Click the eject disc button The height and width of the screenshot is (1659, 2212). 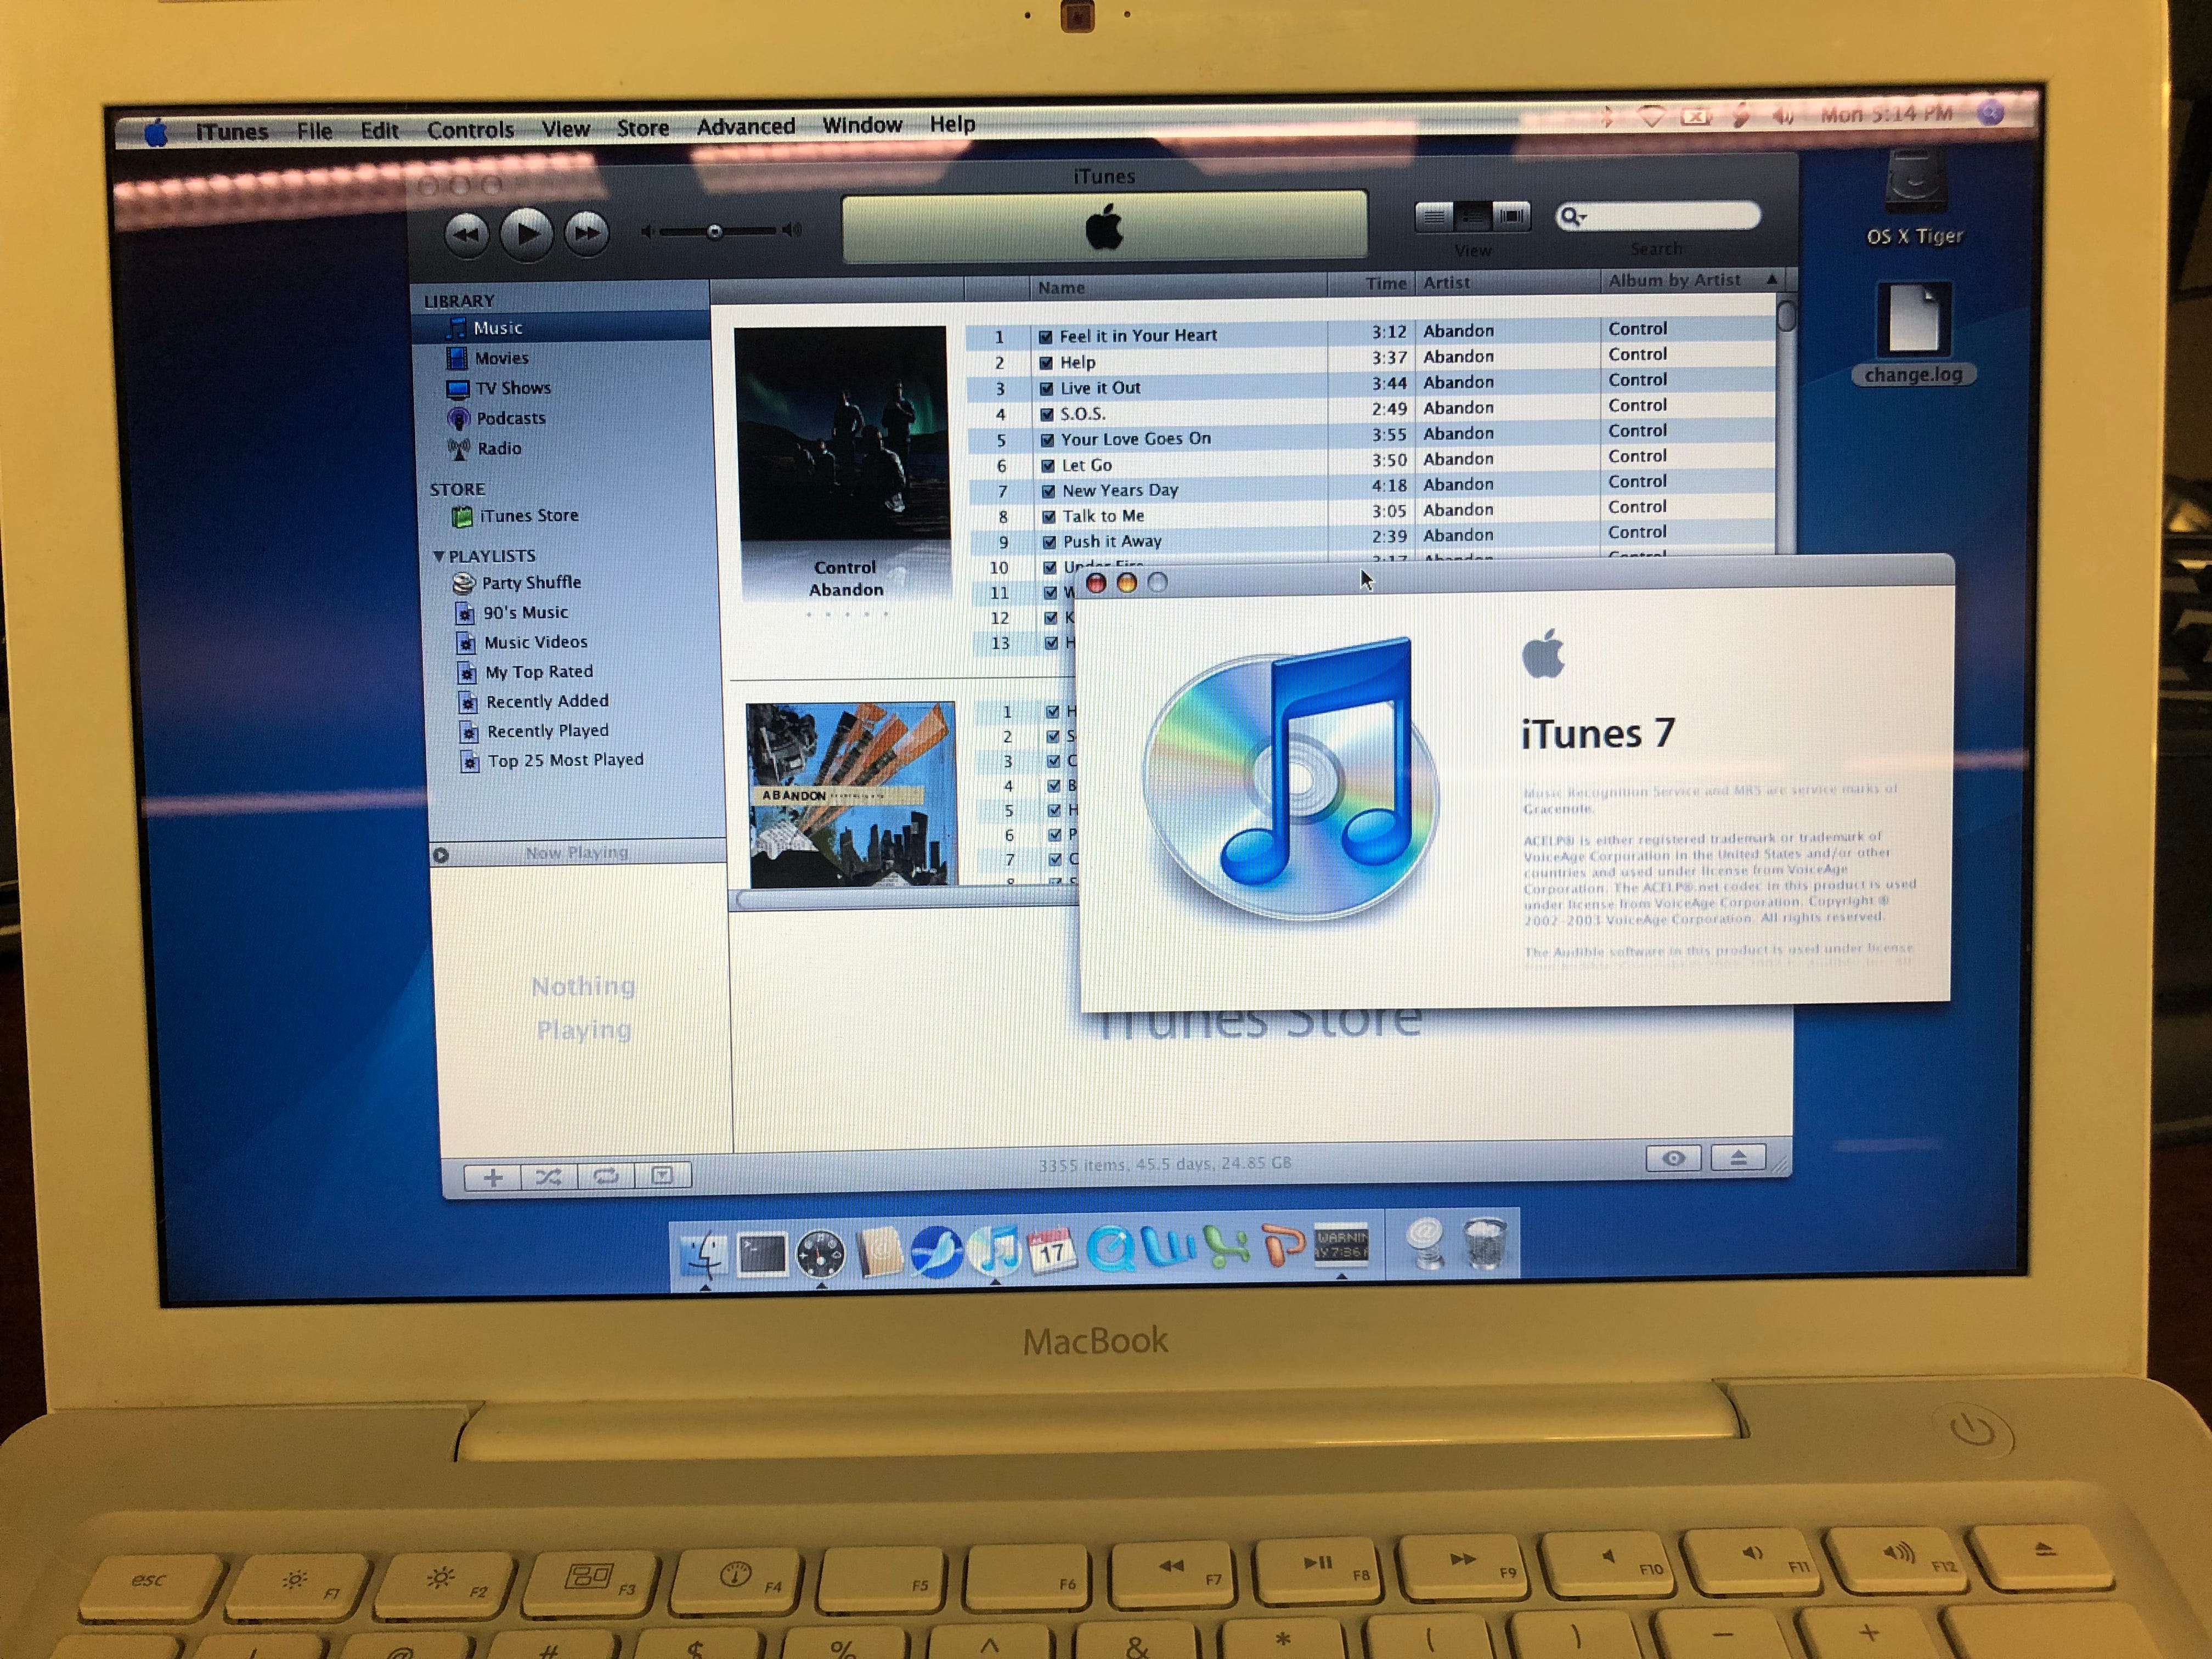click(1737, 1158)
